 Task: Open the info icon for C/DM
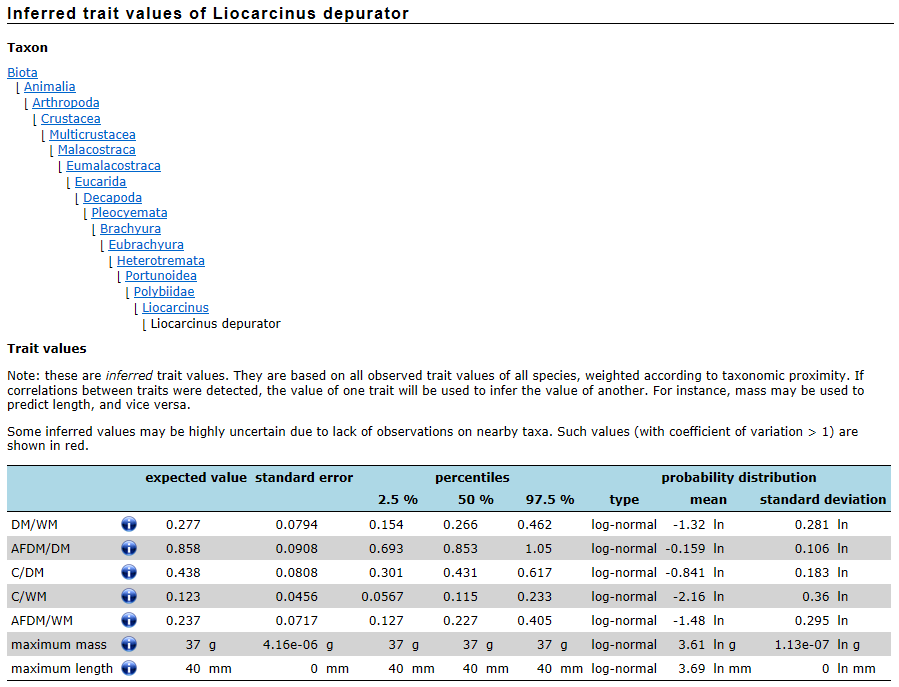[x=129, y=572]
